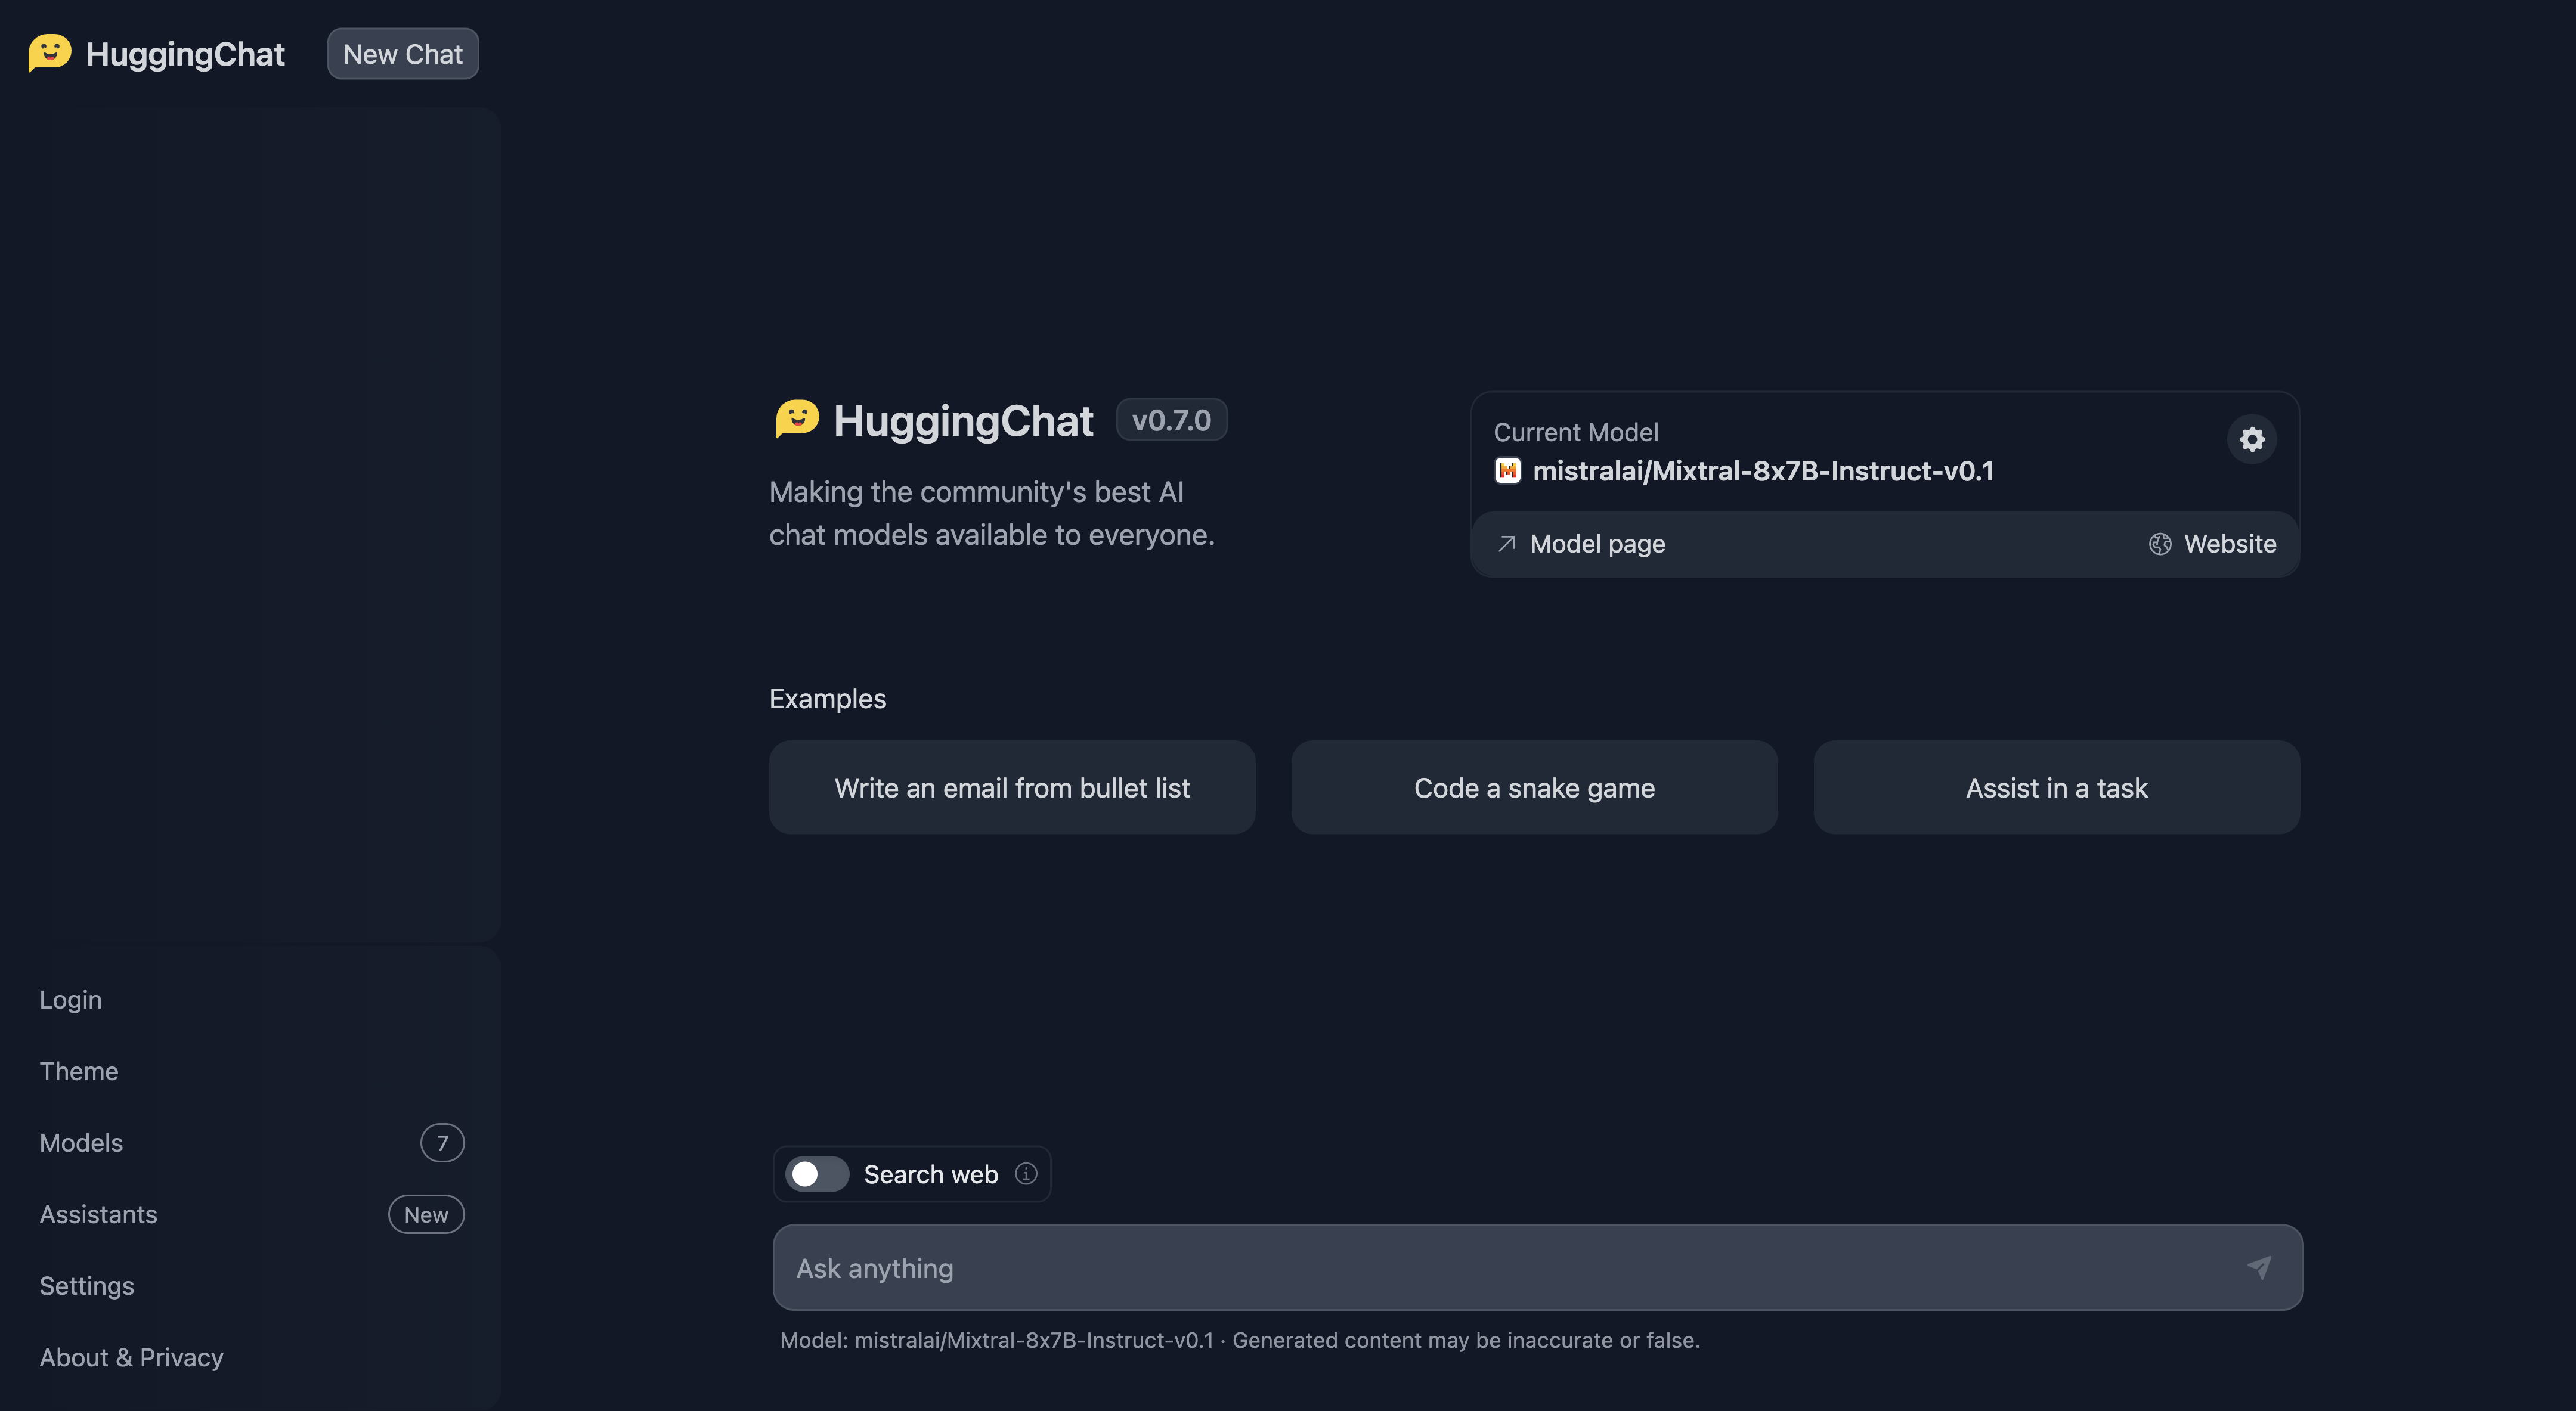The image size is (2576, 1411).
Task: Start a New Chat
Action: coord(402,54)
